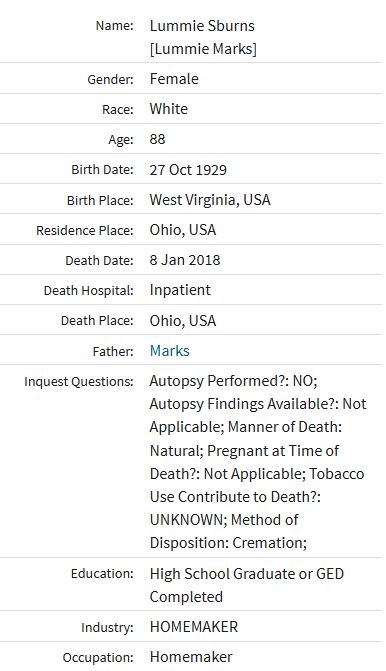Screen dimensions: 386x671
Task: Click the Homemaker occupation value
Action: 191,657
